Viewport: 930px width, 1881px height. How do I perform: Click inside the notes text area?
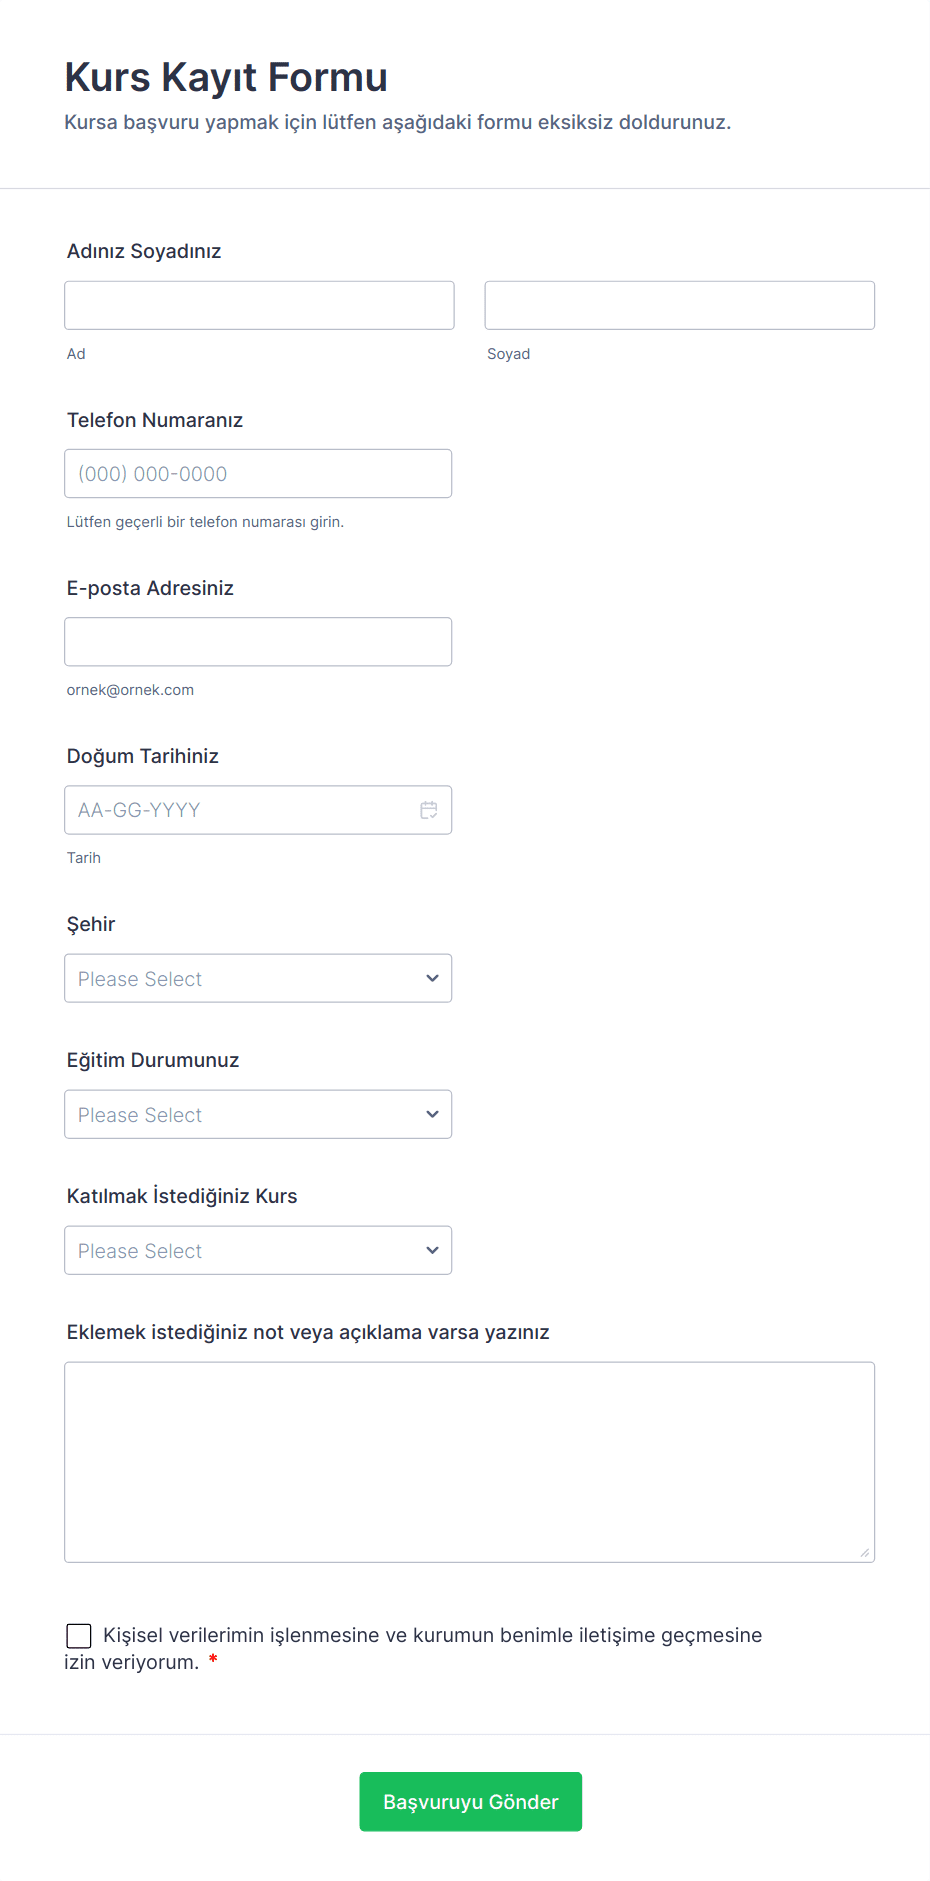coord(469,1462)
